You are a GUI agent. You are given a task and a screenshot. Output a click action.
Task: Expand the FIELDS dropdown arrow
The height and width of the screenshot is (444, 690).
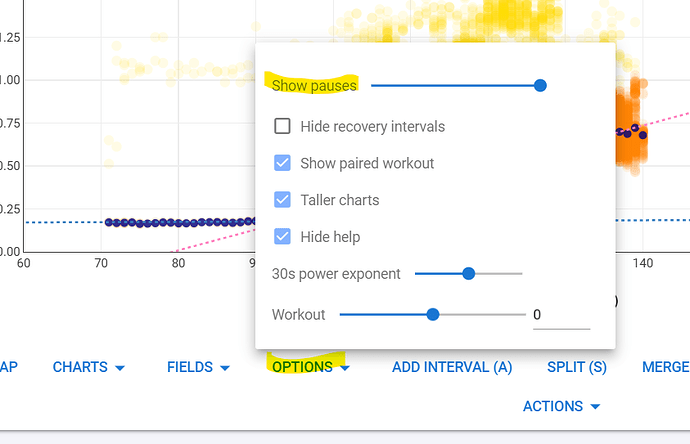pyautogui.click(x=225, y=368)
